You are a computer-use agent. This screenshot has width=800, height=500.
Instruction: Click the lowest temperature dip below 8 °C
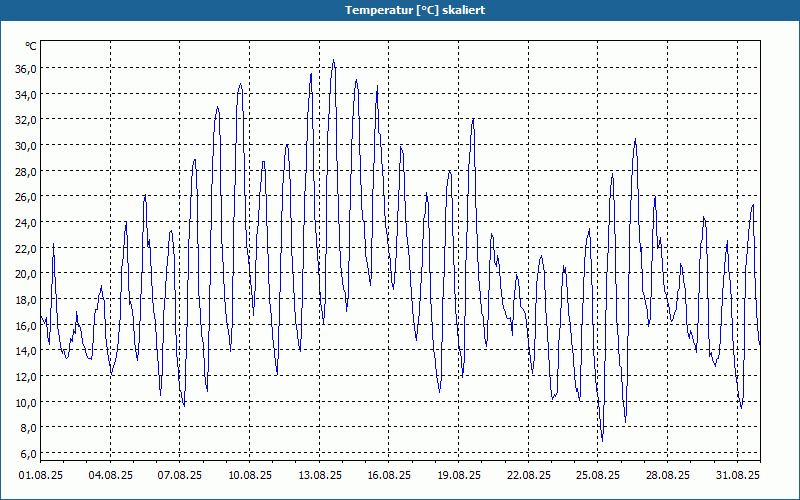(603, 440)
